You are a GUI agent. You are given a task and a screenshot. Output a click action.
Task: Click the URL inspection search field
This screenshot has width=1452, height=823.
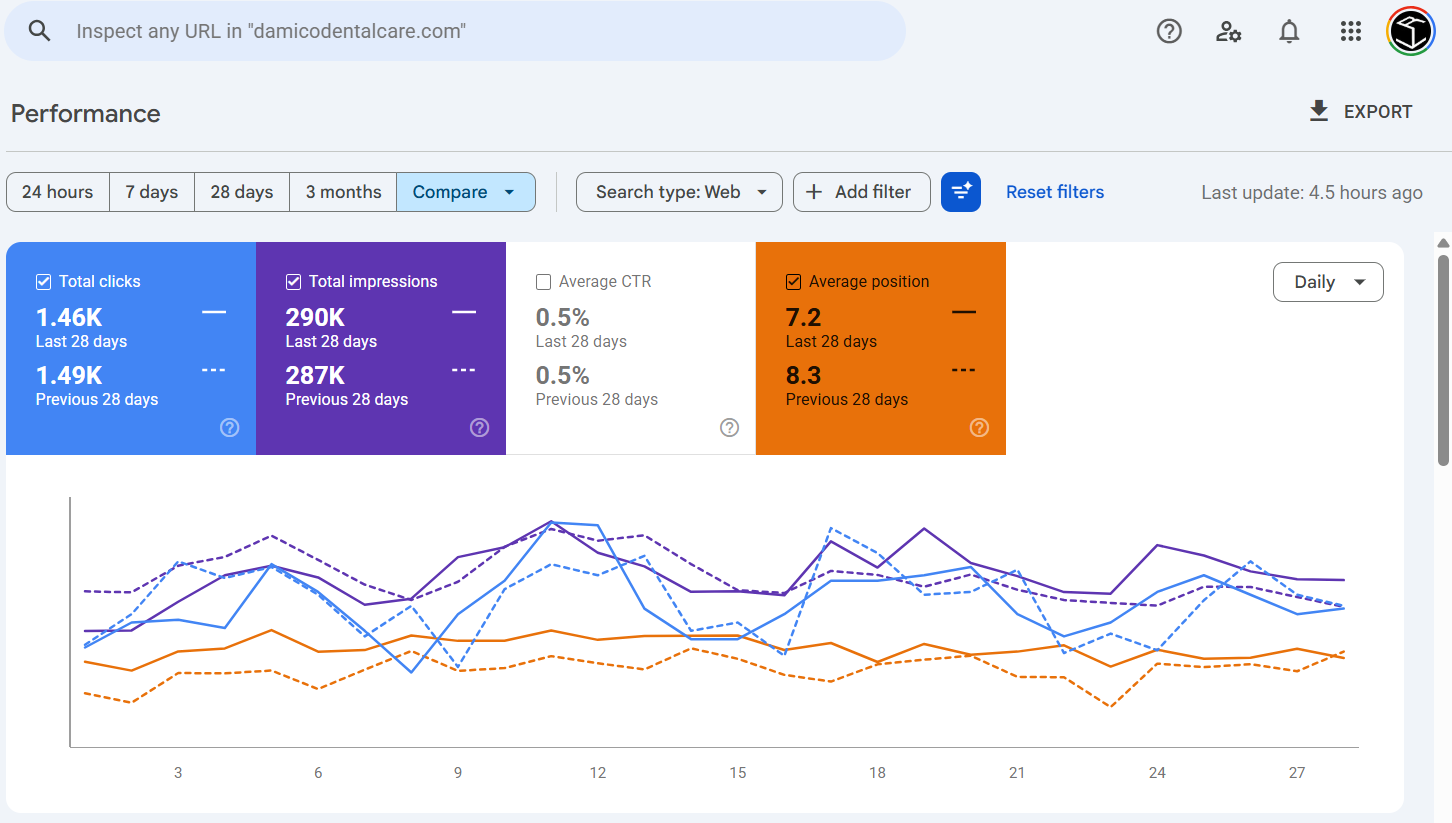[x=455, y=31]
